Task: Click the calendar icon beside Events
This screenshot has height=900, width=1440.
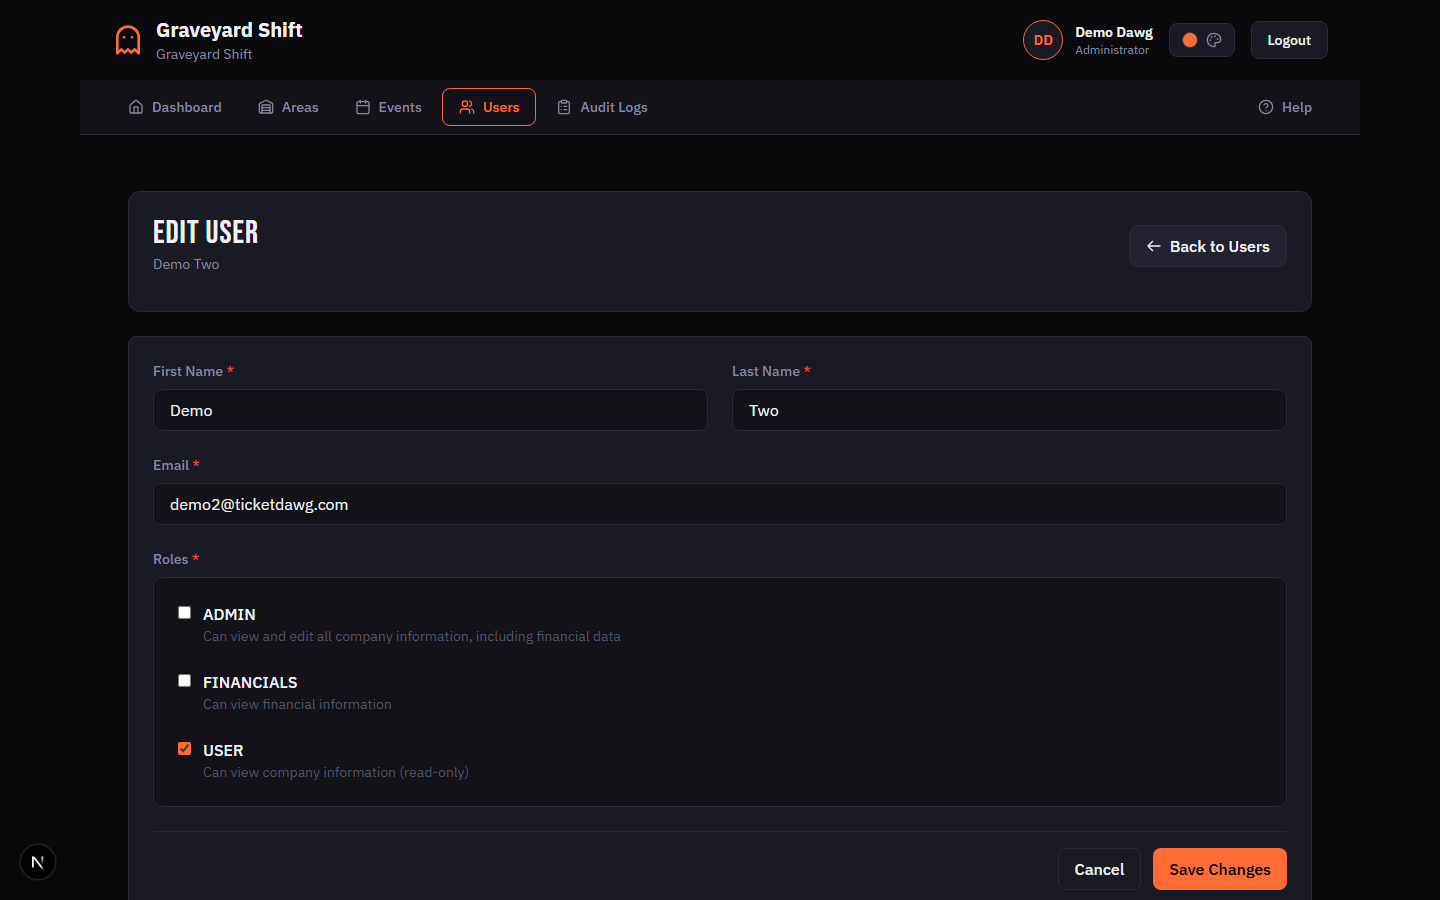Action: (x=364, y=106)
